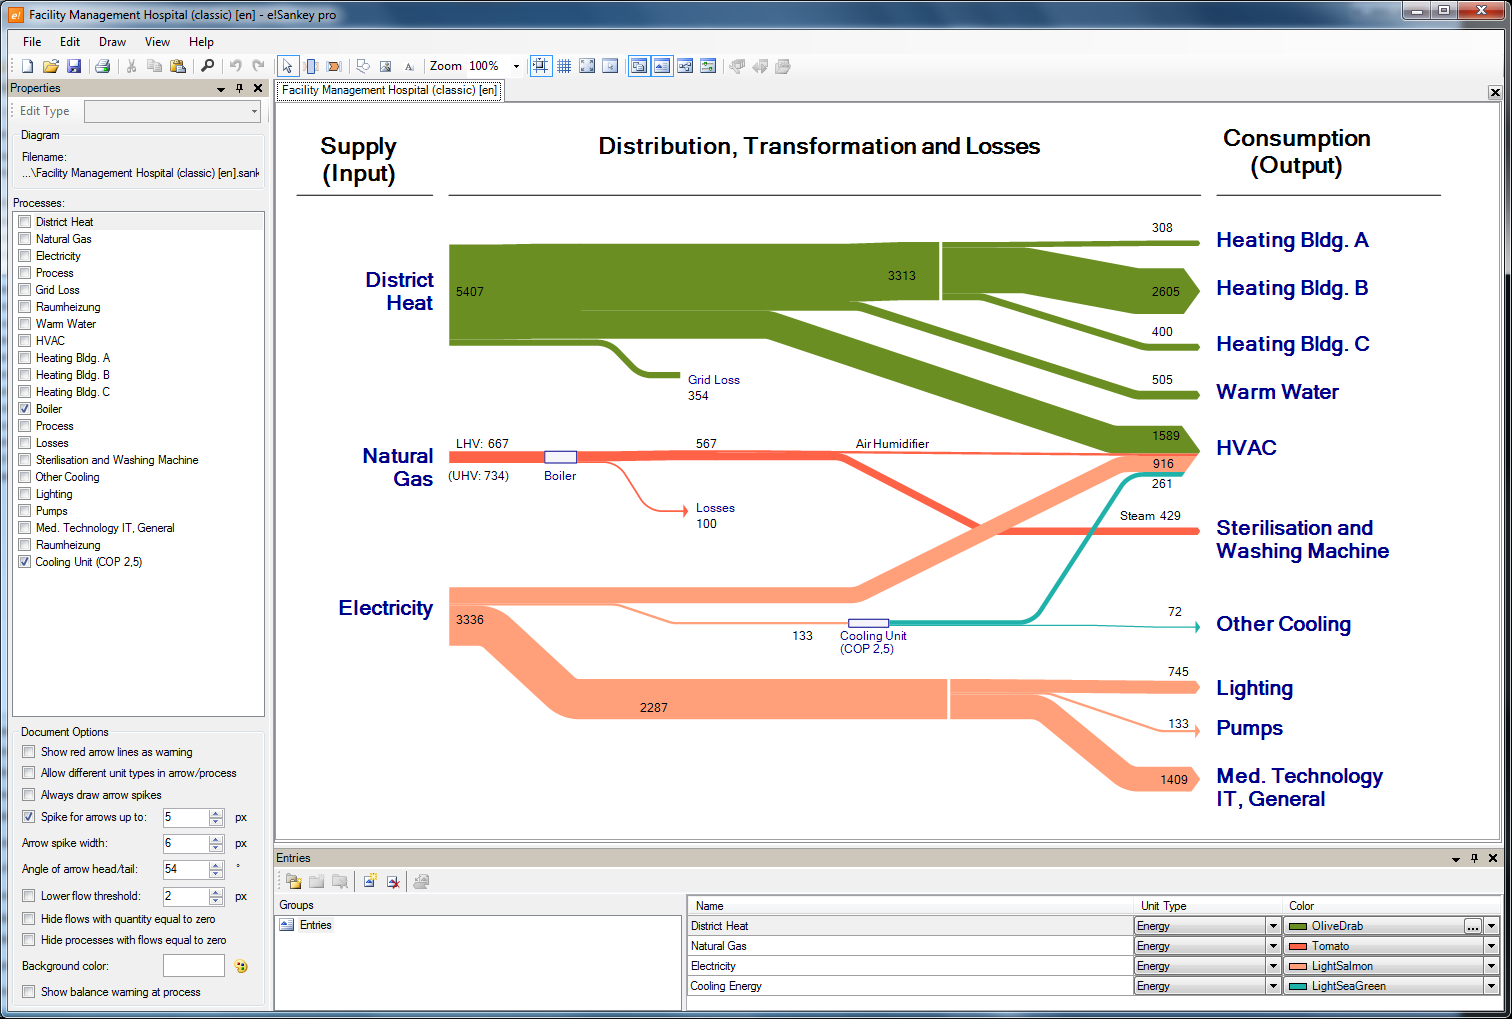Select the Facility Management Hospital document tab

(389, 90)
